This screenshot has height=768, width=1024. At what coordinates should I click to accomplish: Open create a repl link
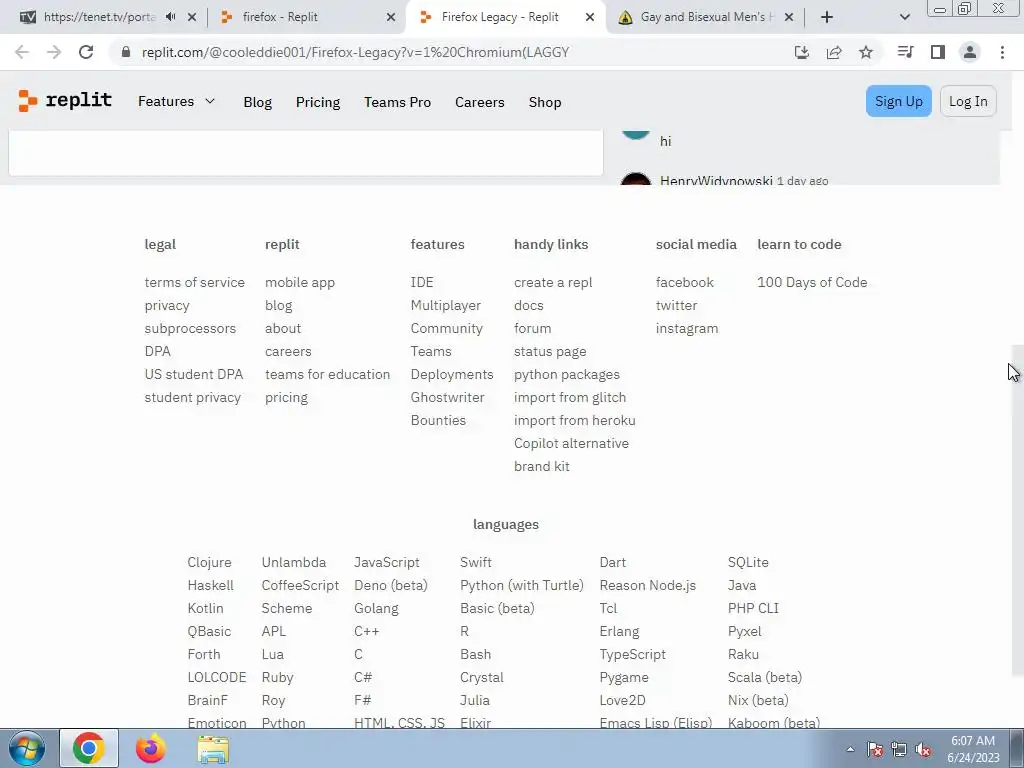tap(553, 282)
